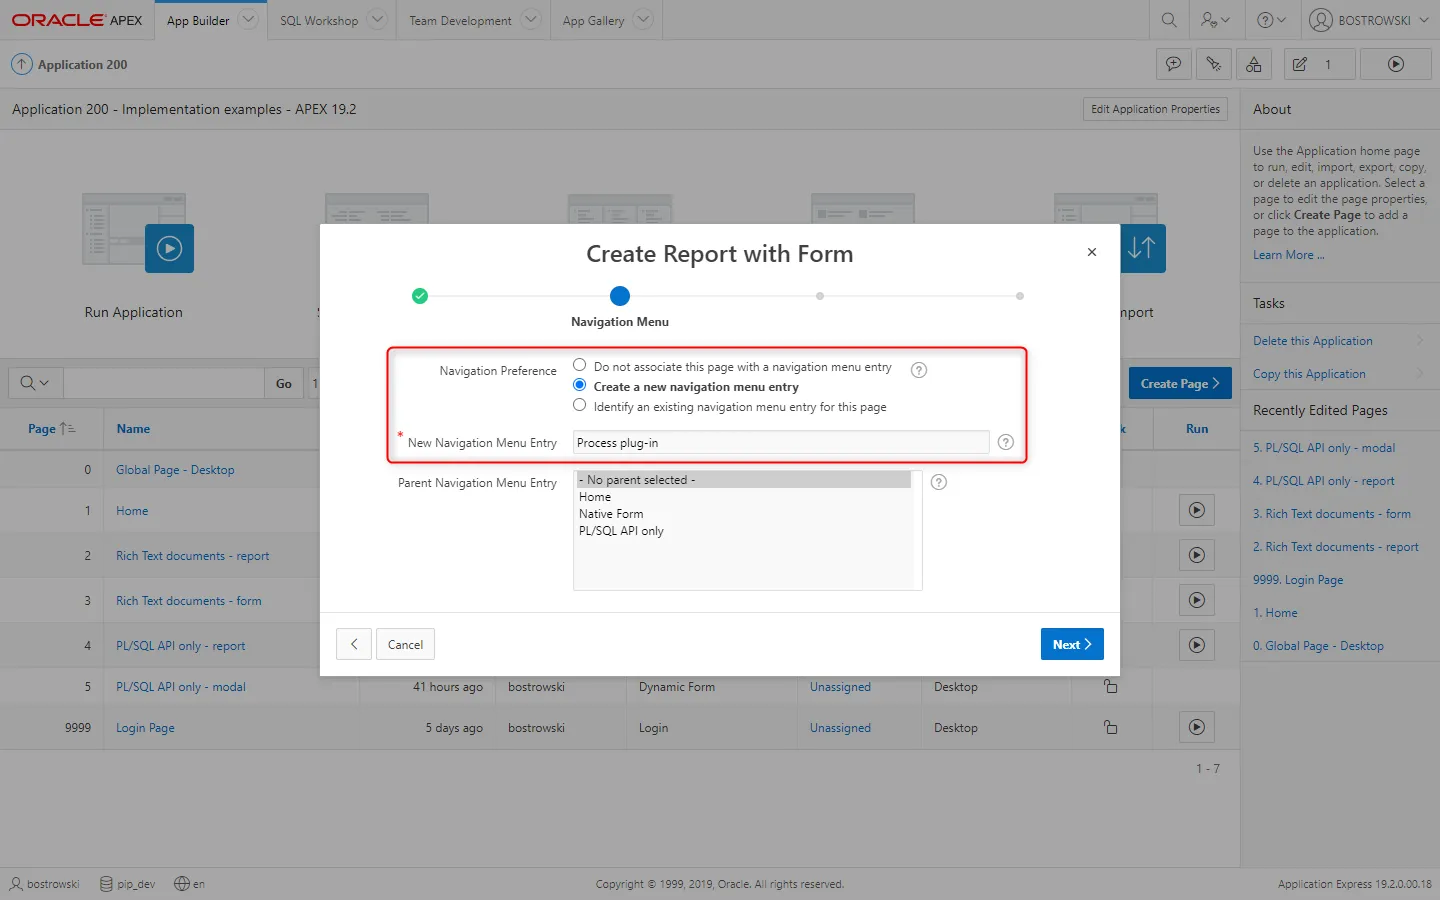The image size is (1440, 900).
Task: Open the Team Development tab
Action: pyautogui.click(x=460, y=20)
